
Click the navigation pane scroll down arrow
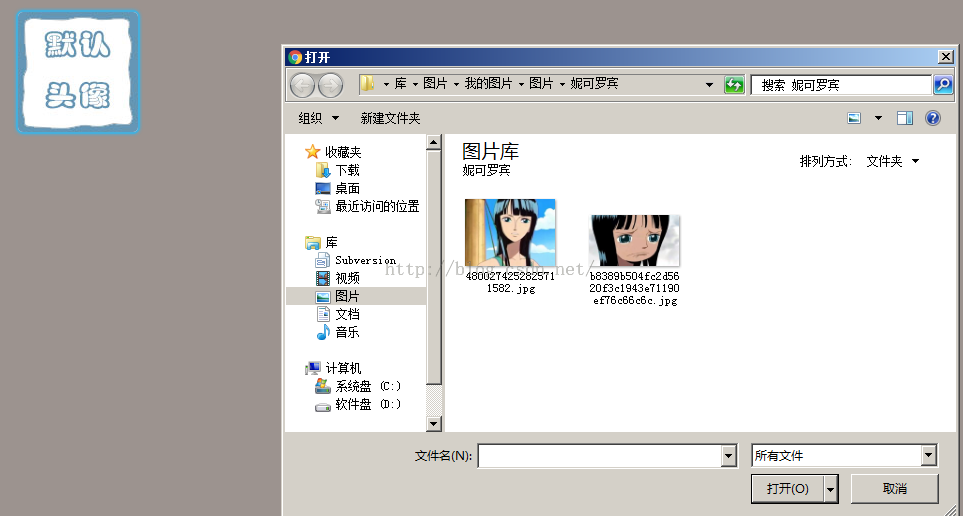(x=434, y=423)
